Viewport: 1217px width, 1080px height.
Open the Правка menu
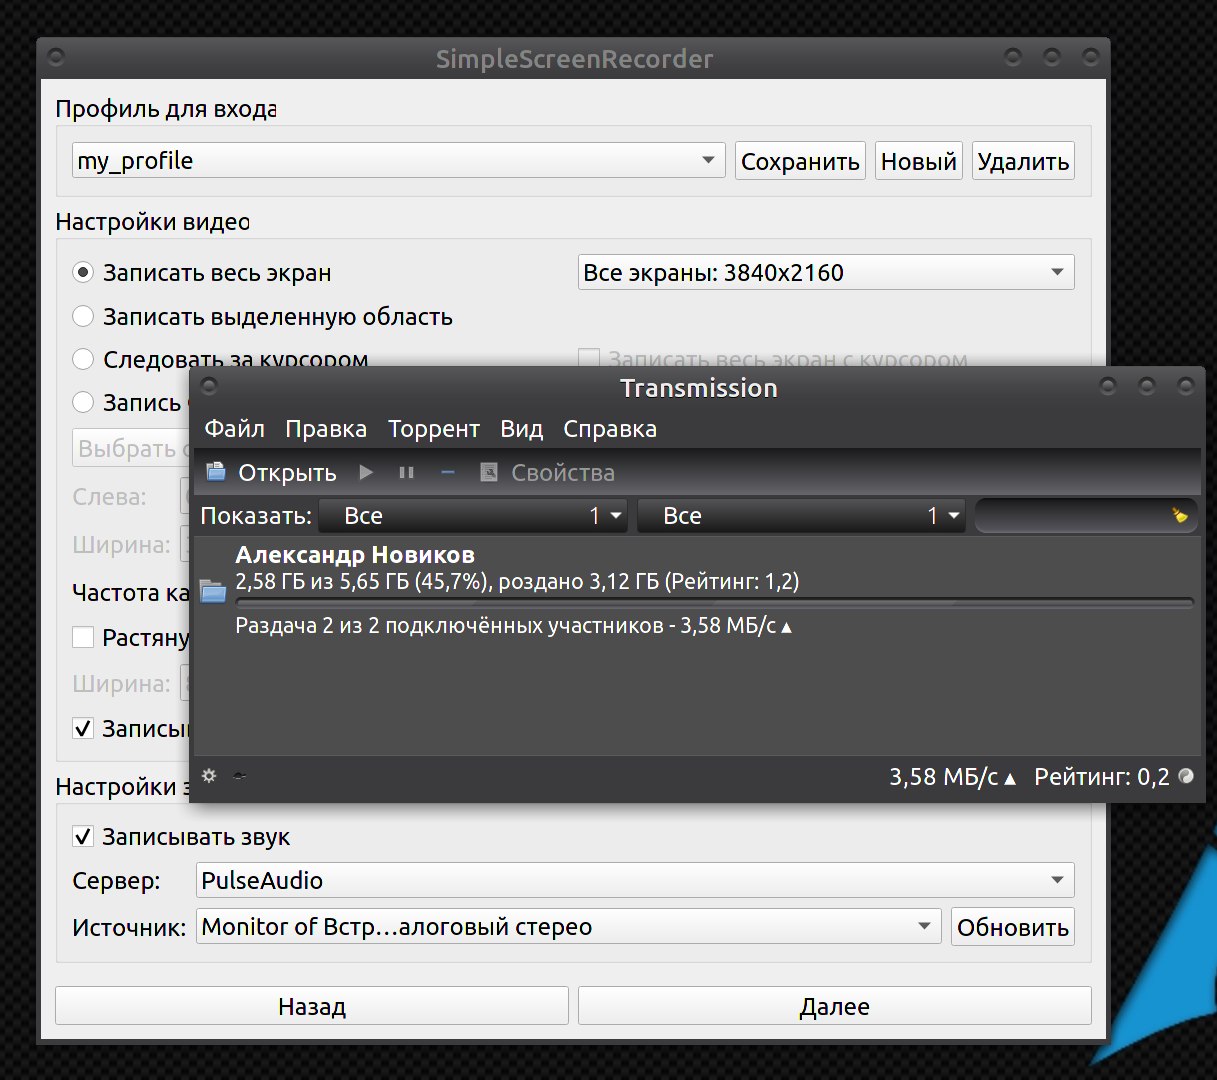tap(326, 429)
